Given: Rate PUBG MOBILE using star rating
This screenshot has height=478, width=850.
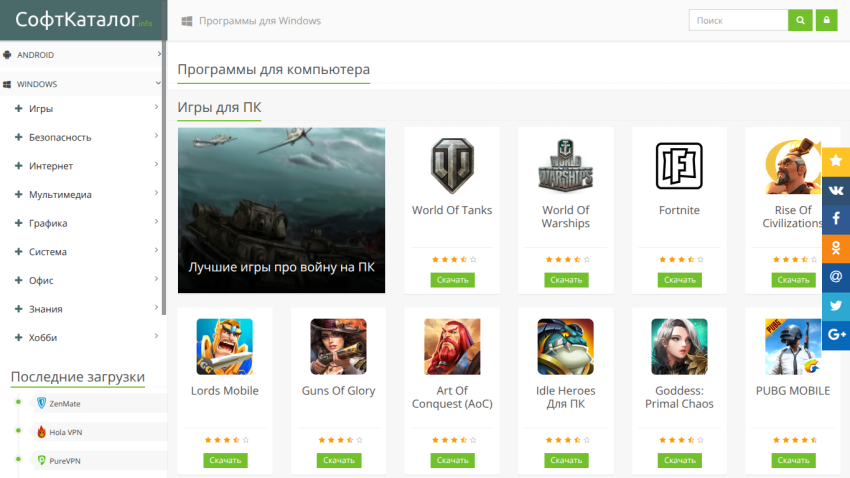Looking at the screenshot, I should click(795, 440).
